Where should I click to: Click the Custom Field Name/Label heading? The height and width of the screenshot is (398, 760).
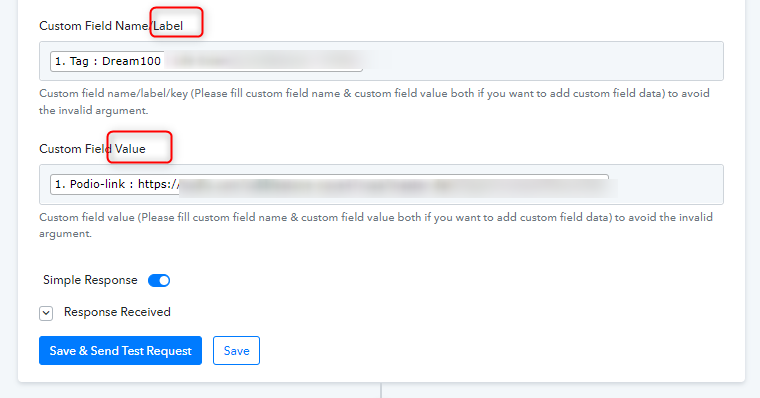click(x=111, y=26)
